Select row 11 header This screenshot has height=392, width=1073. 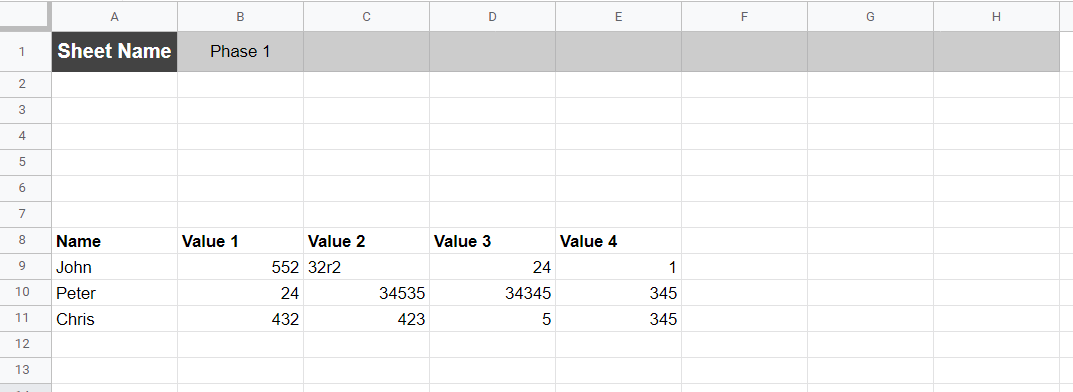(25, 318)
